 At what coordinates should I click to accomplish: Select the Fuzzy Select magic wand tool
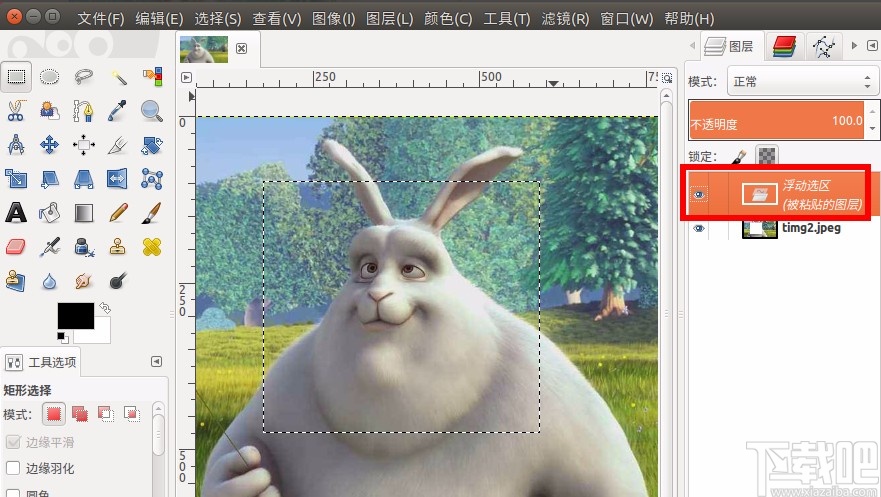pos(118,76)
